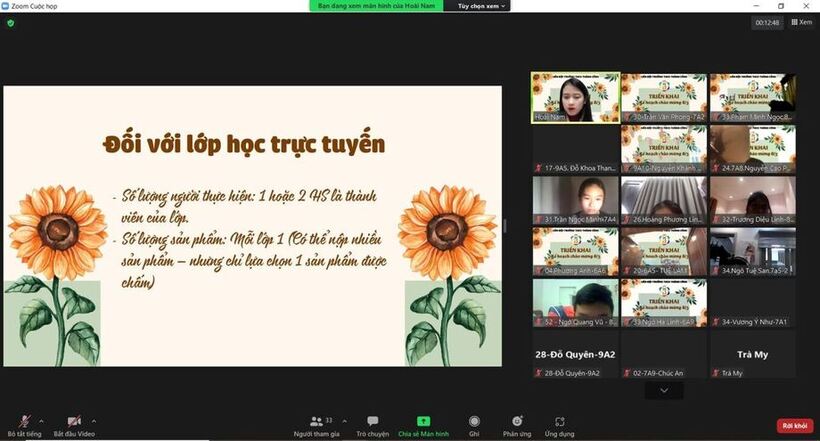Start video with Bắt đầu Video
This screenshot has width=820, height=441.
tap(73, 422)
